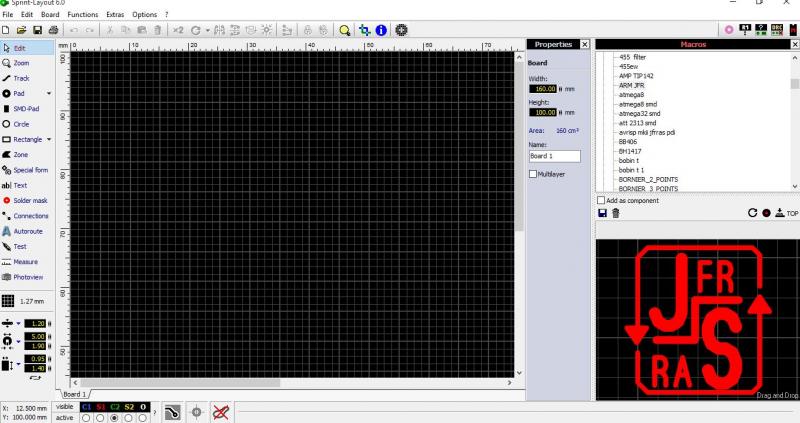Open the Photoview mode
Image resolution: width=800 pixels, height=423 pixels.
coord(27,277)
